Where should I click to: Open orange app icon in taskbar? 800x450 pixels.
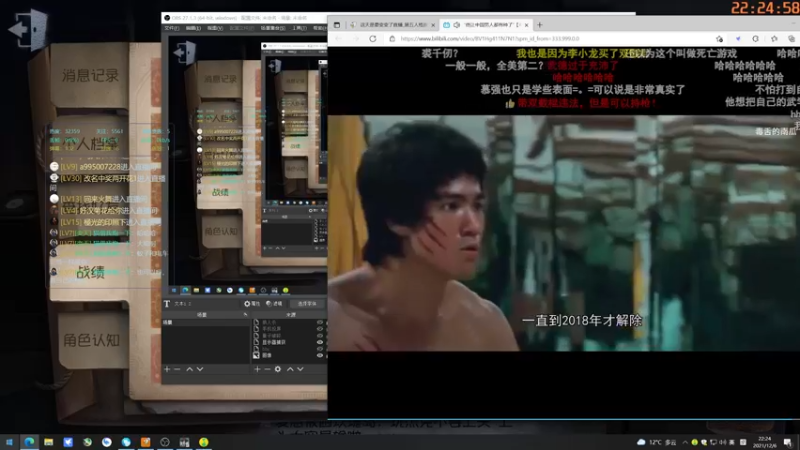[145, 442]
